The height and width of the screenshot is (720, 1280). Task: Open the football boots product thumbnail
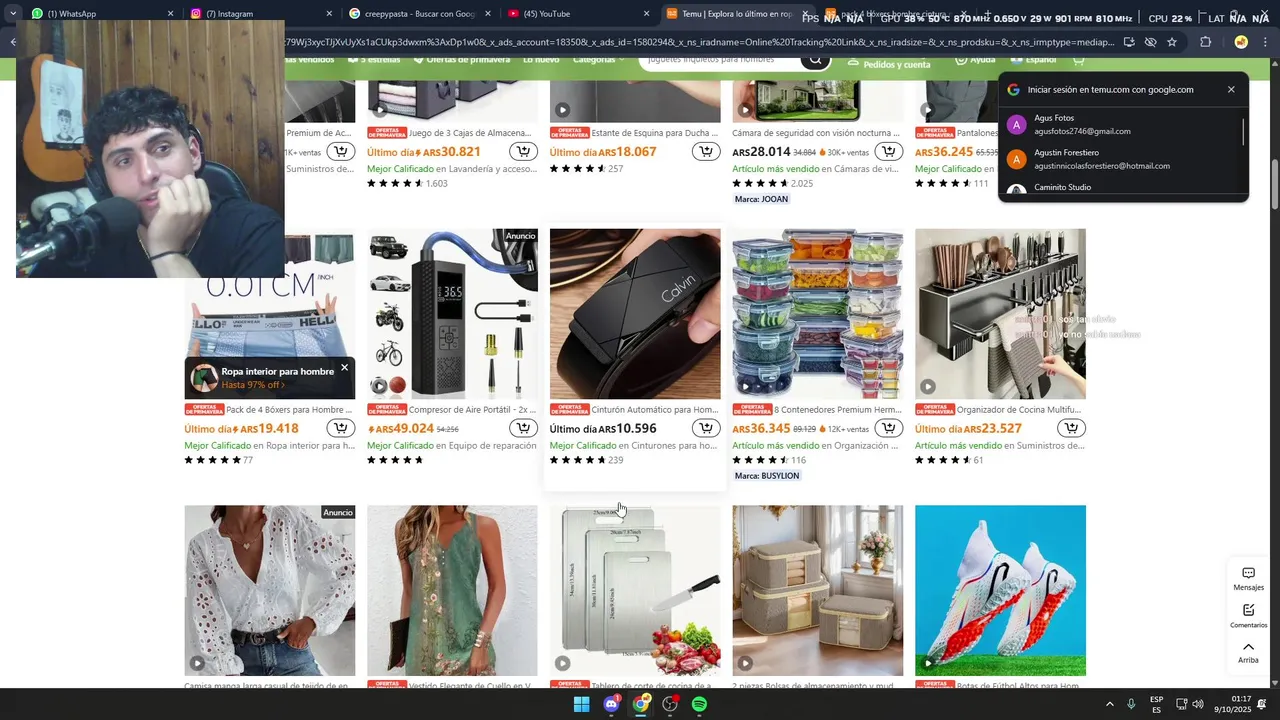[1000, 590]
